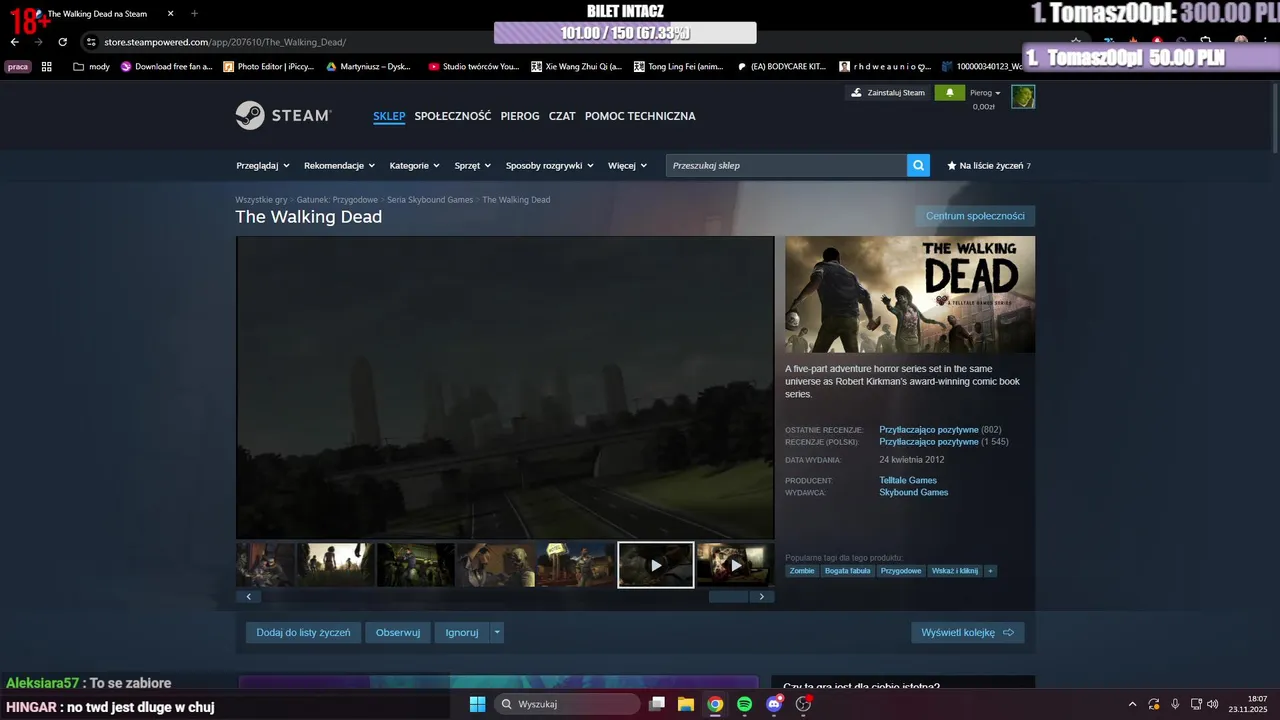
Task: Click the Steam logo in the header
Action: pyautogui.click(x=283, y=116)
